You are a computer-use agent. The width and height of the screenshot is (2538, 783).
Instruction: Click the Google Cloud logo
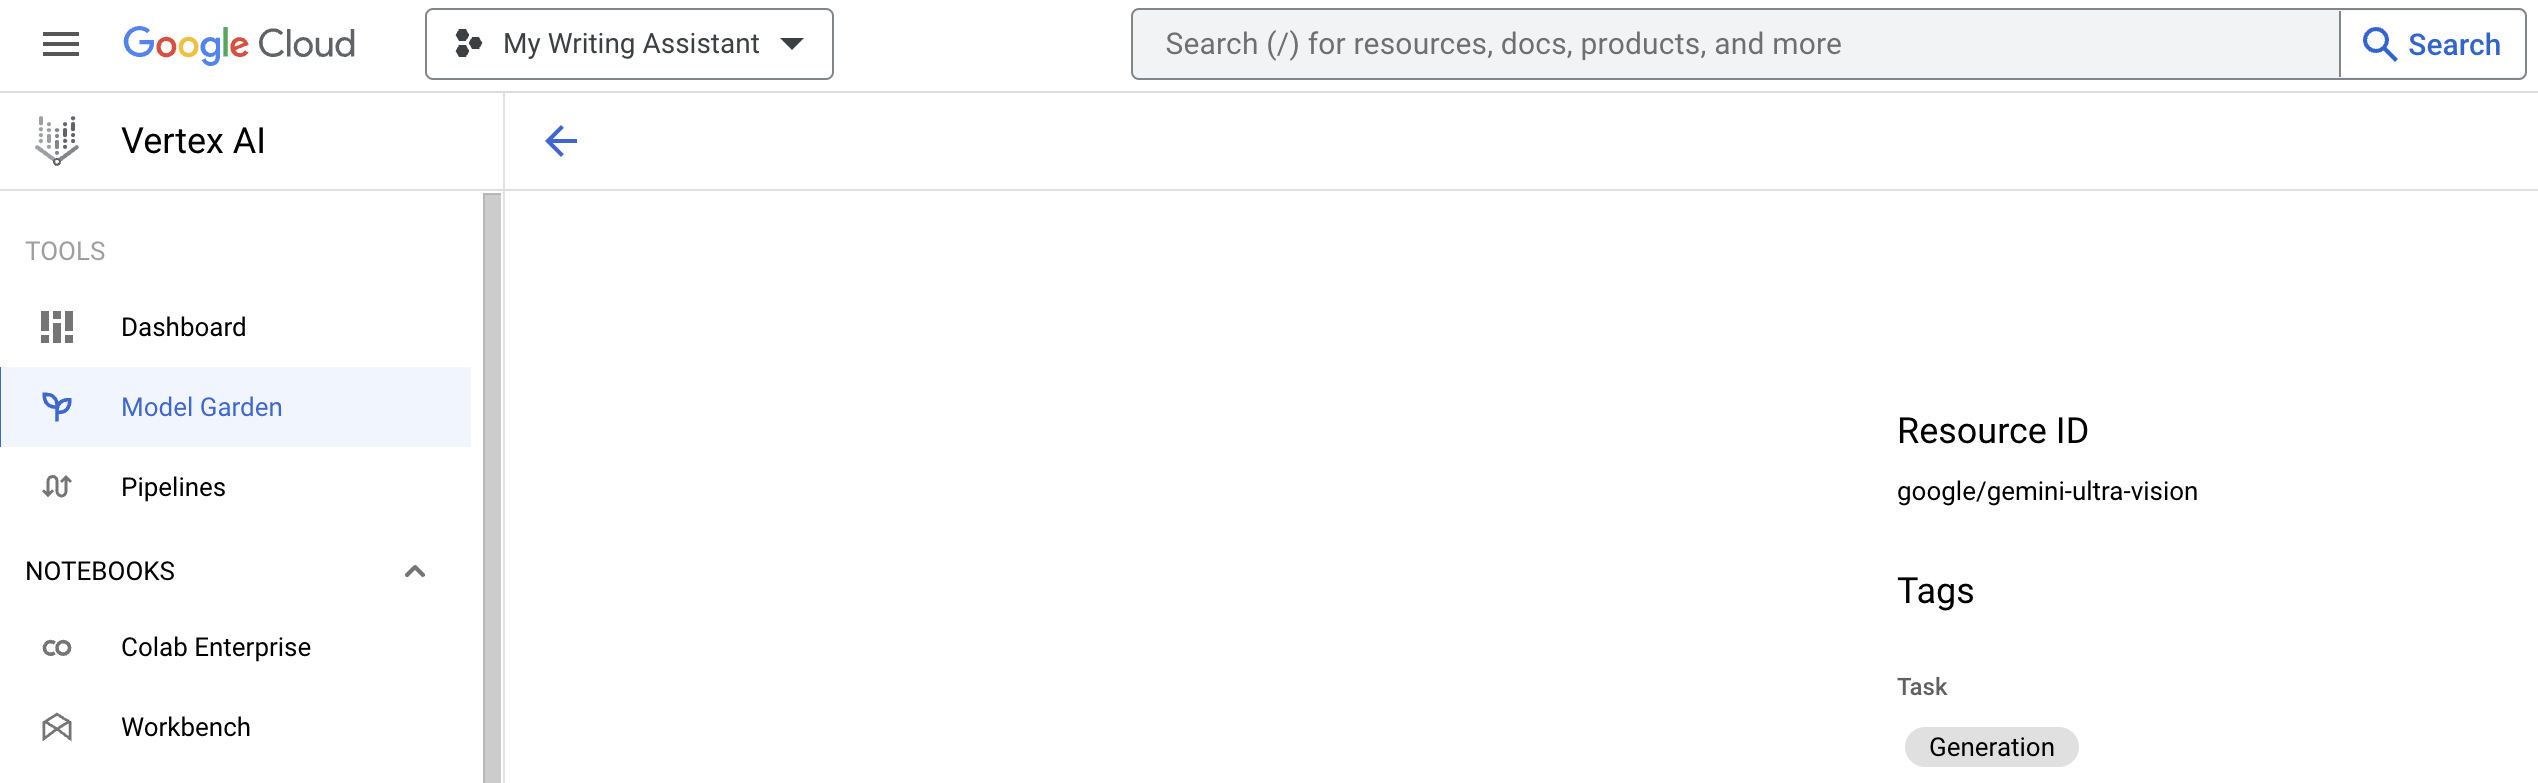coord(239,44)
